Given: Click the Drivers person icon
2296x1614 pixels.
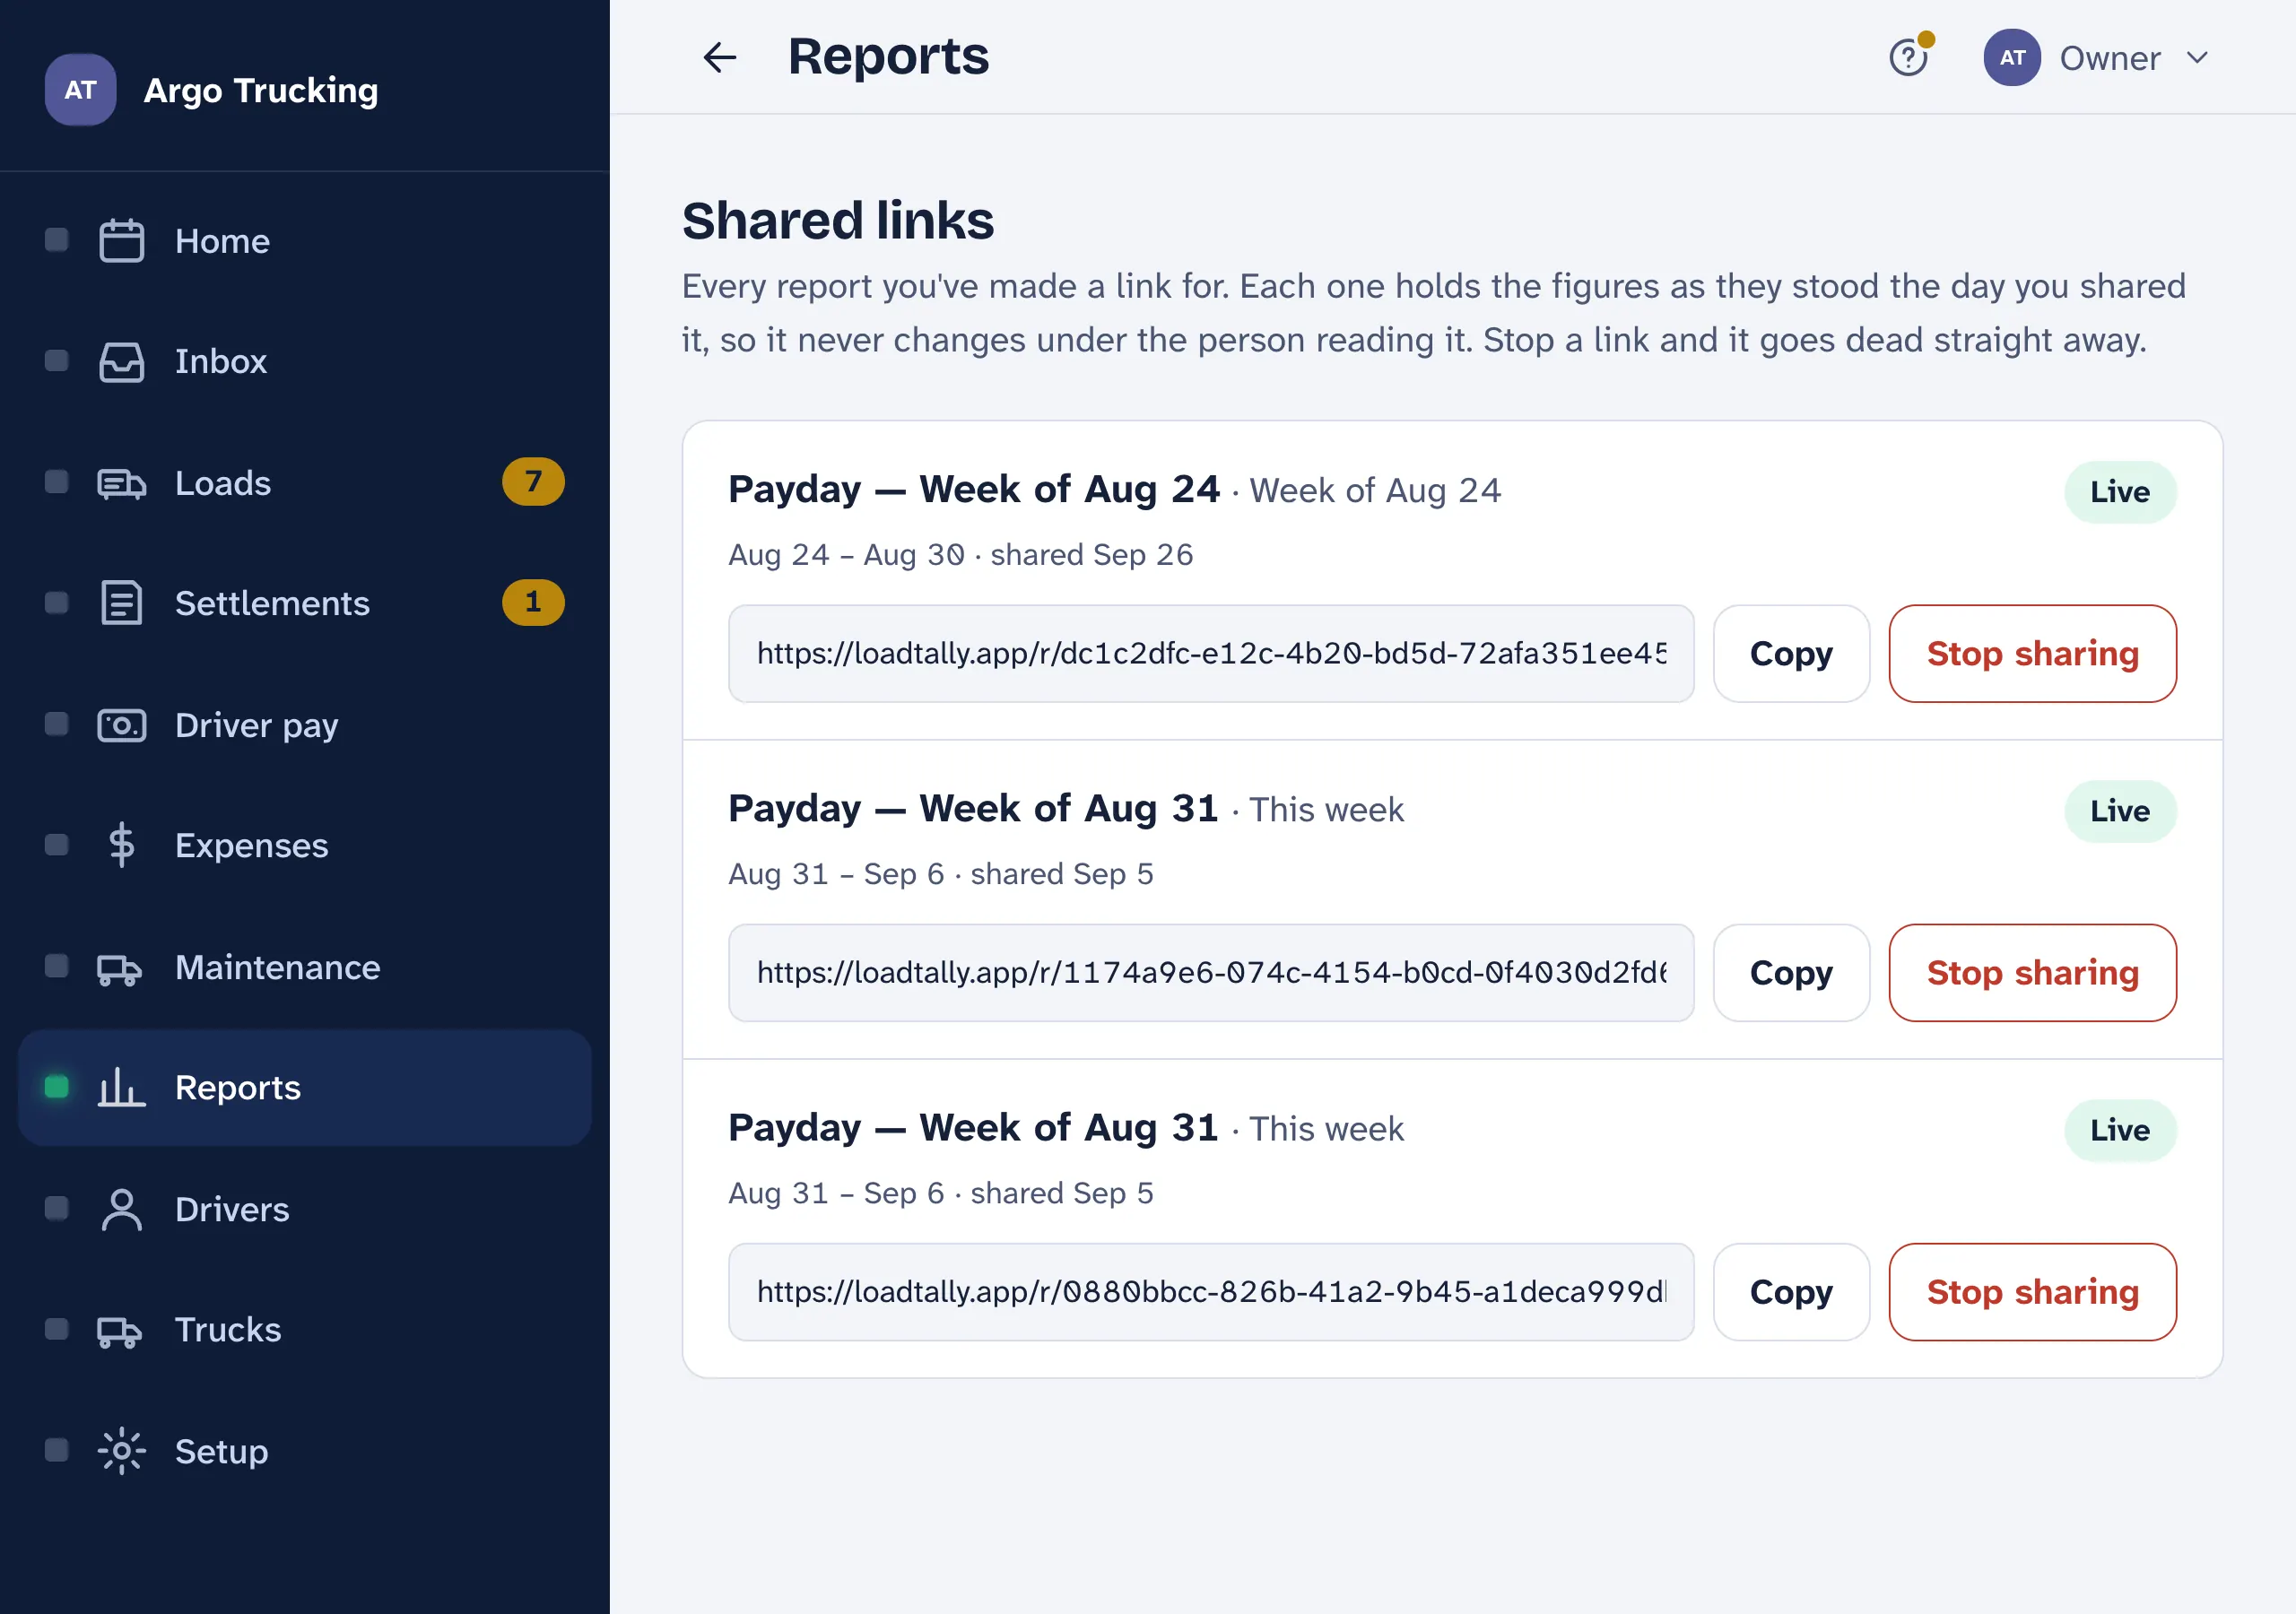Looking at the screenshot, I should tap(121, 1209).
